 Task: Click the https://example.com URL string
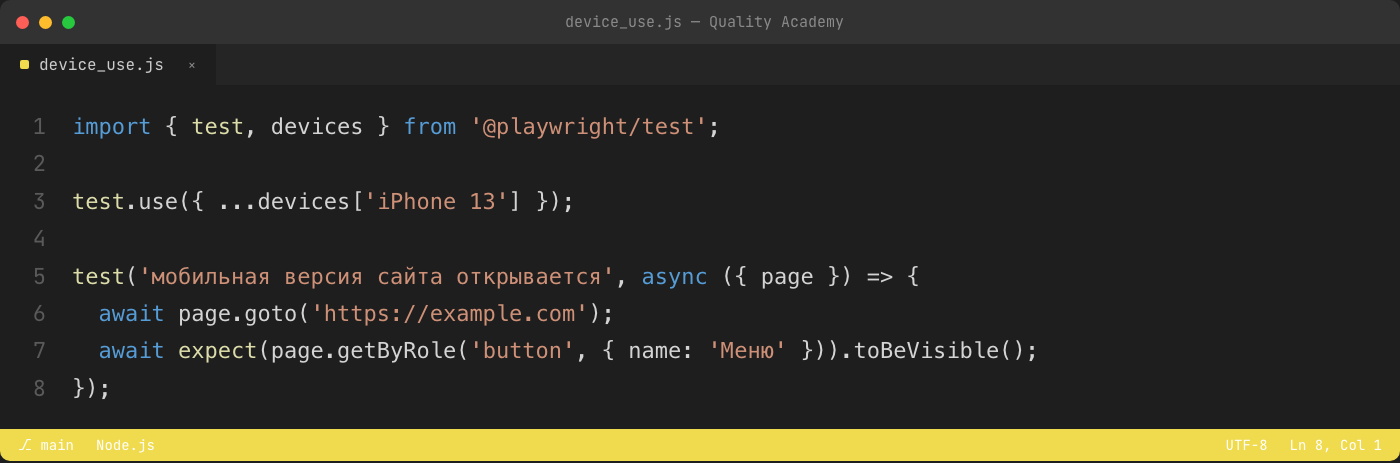pos(450,314)
